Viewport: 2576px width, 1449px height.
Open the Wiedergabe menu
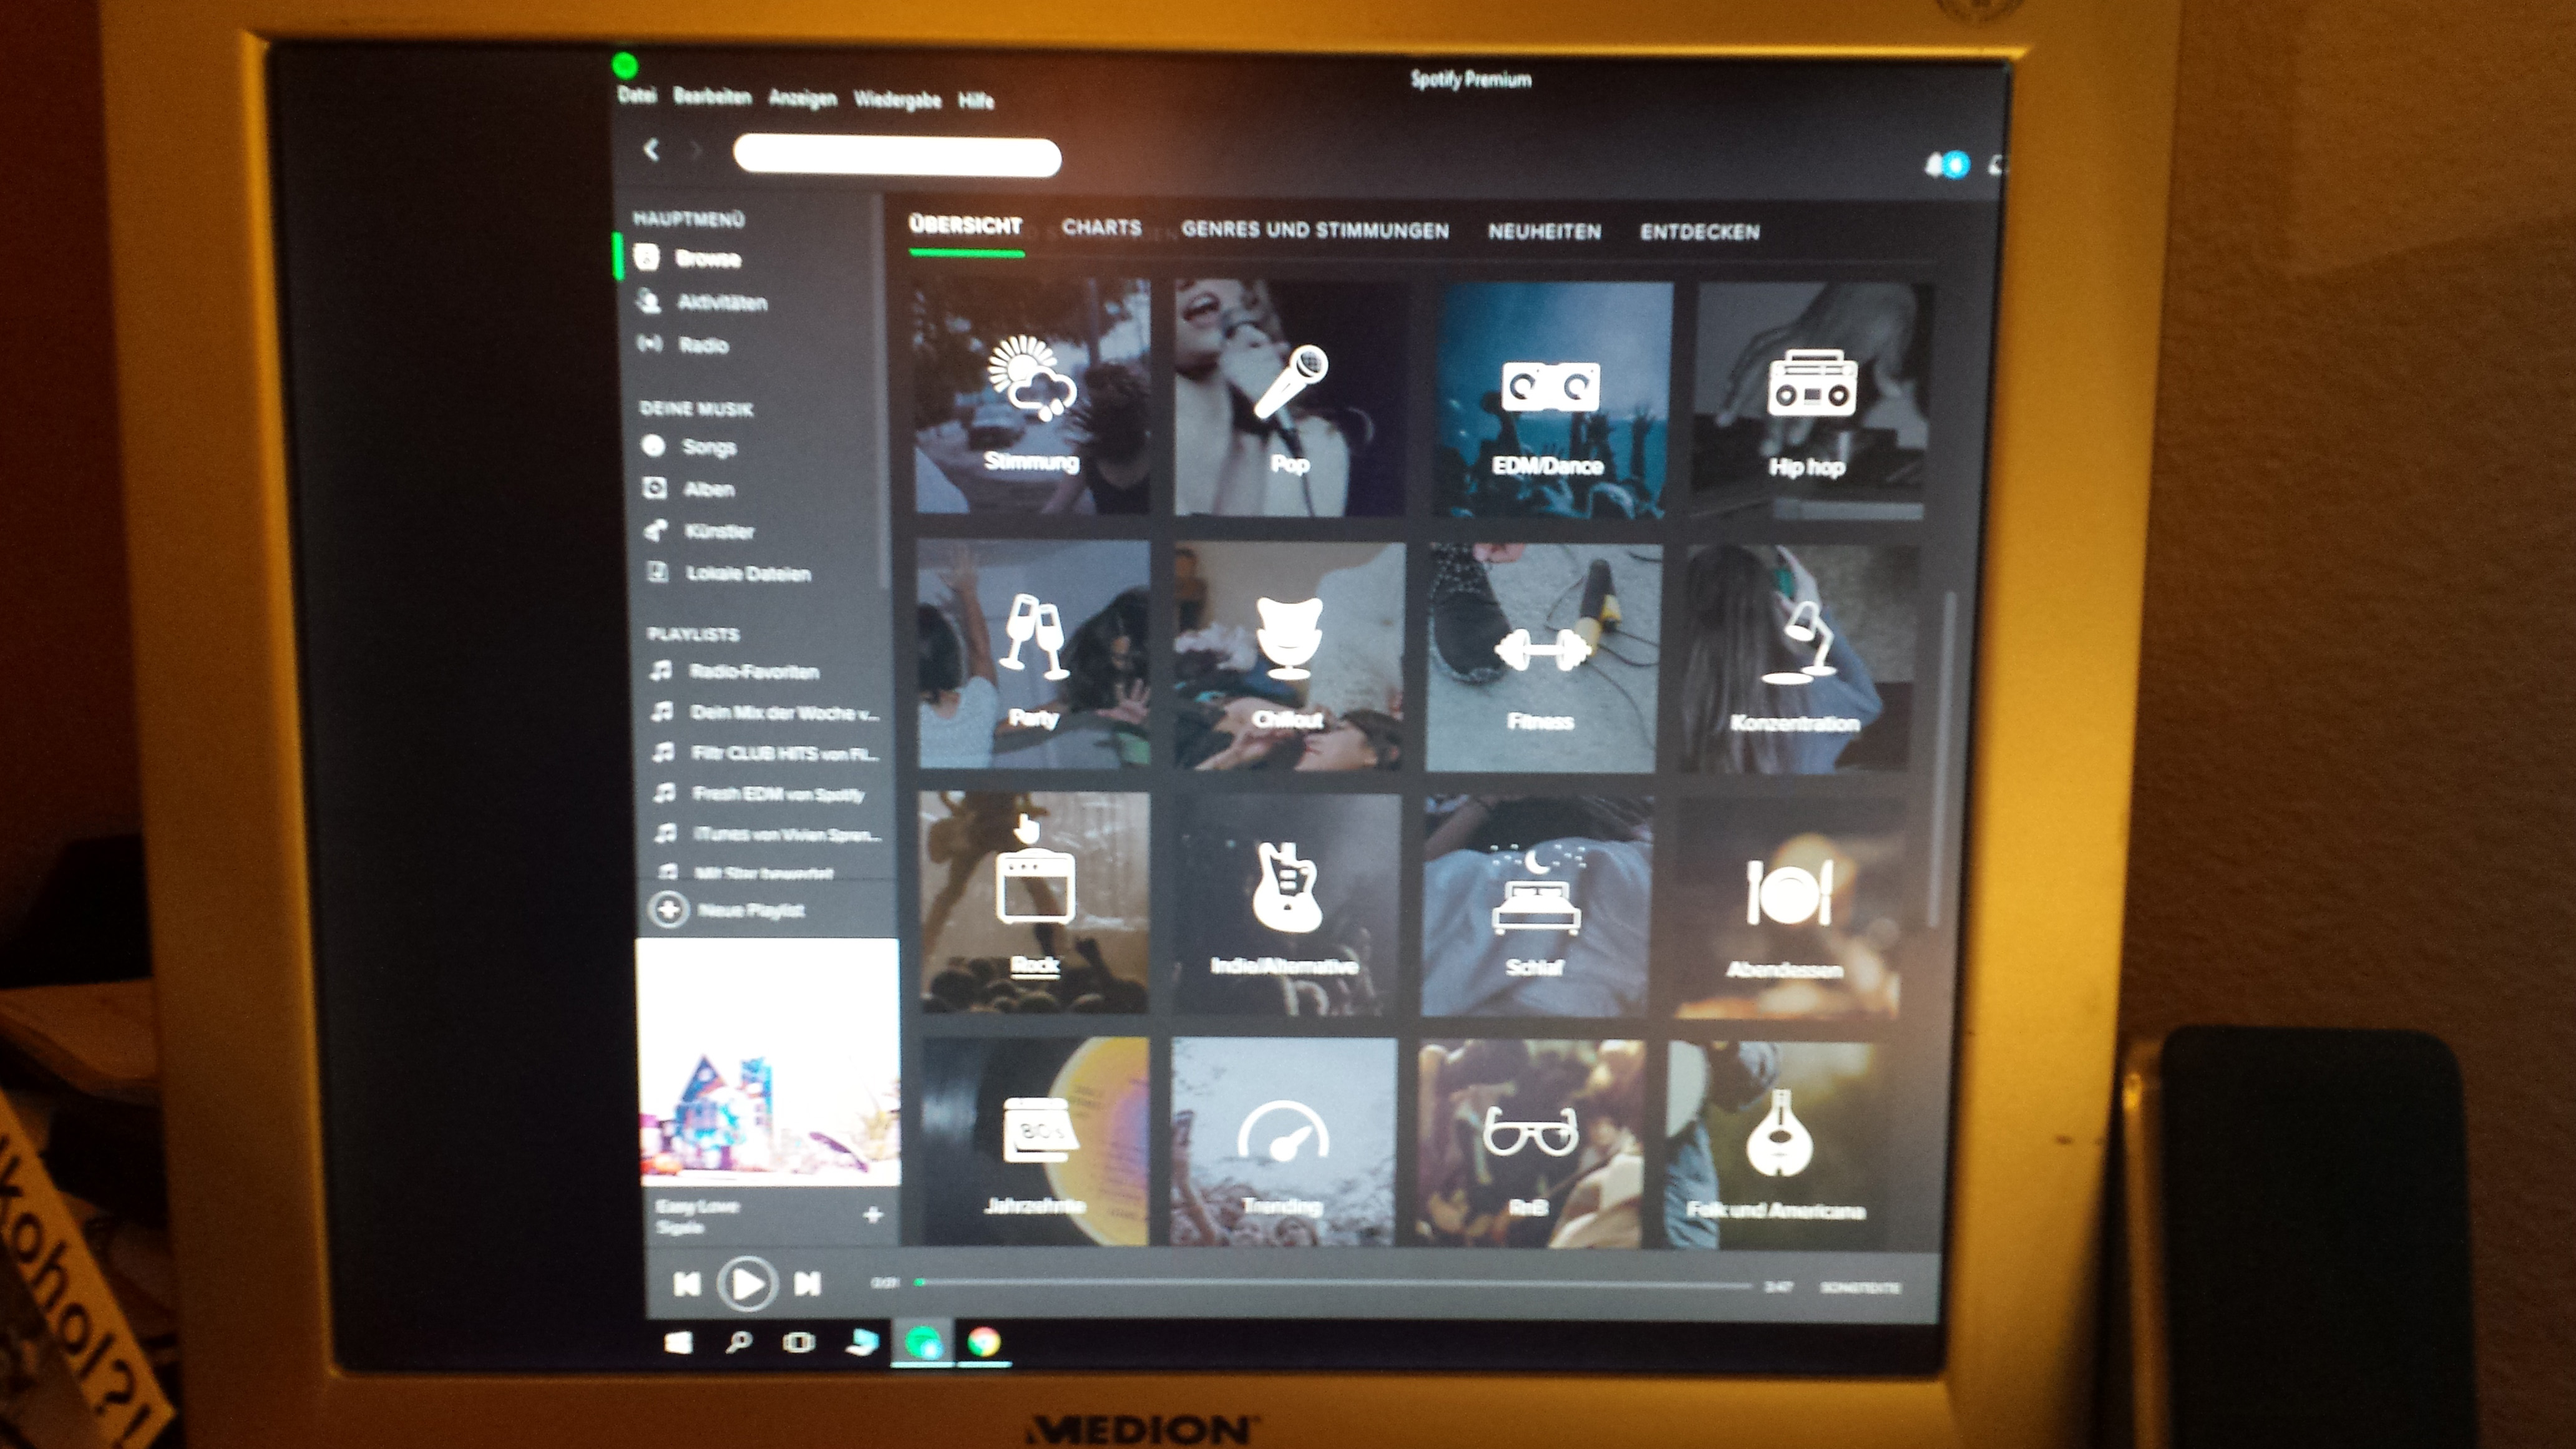point(897,99)
